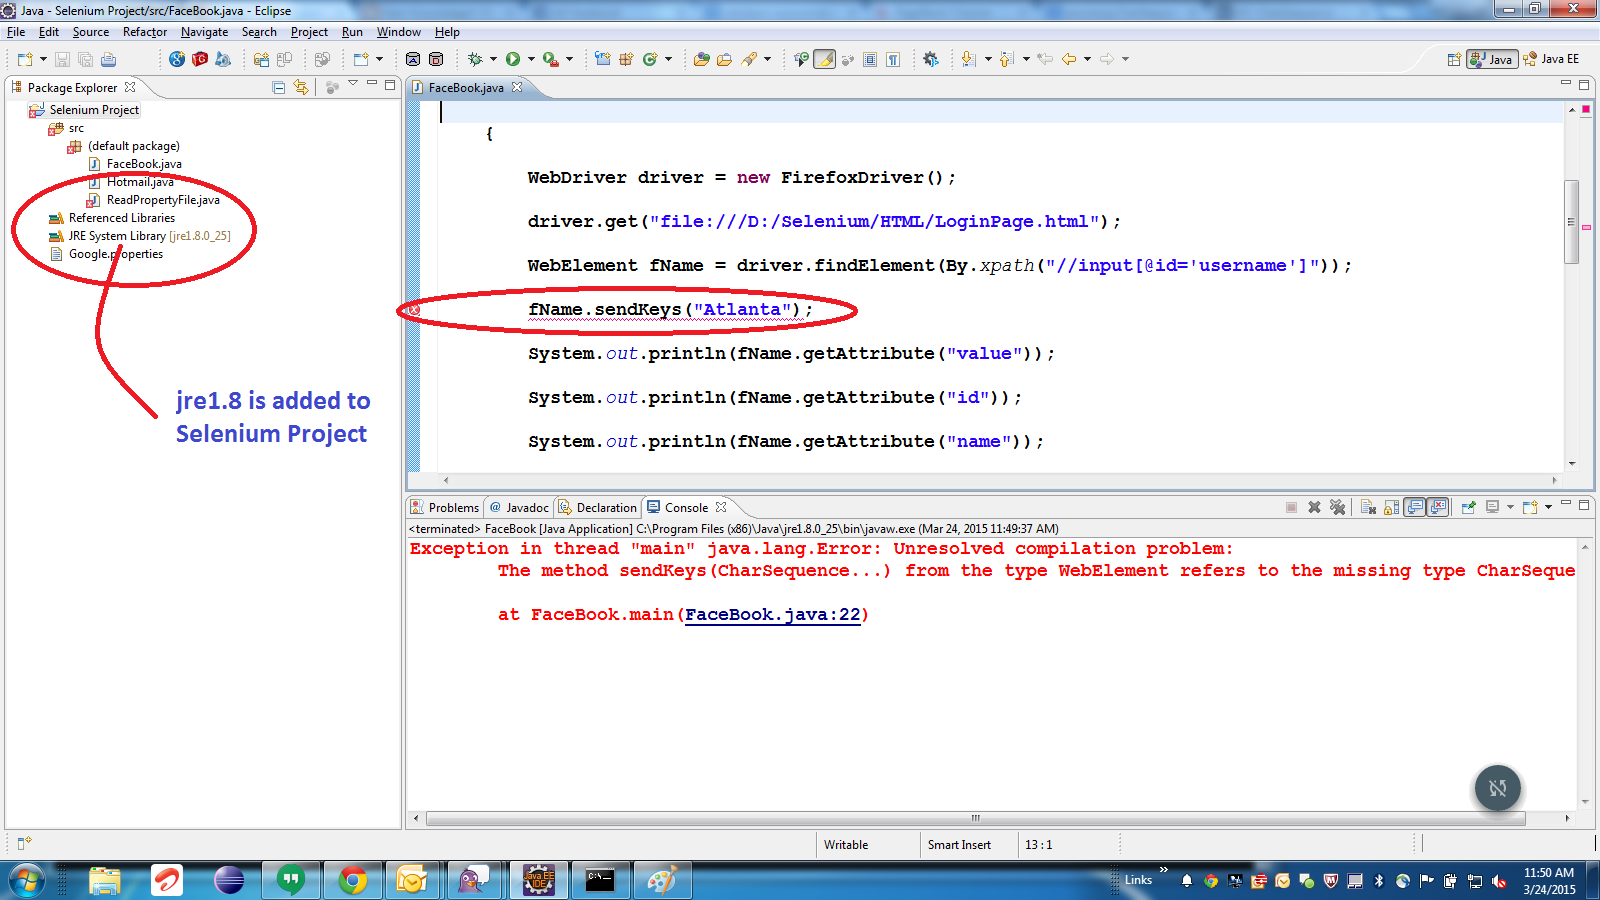This screenshot has height=900, width=1600.
Task: Open the External Tools dropdown arrow
Action: (569, 59)
